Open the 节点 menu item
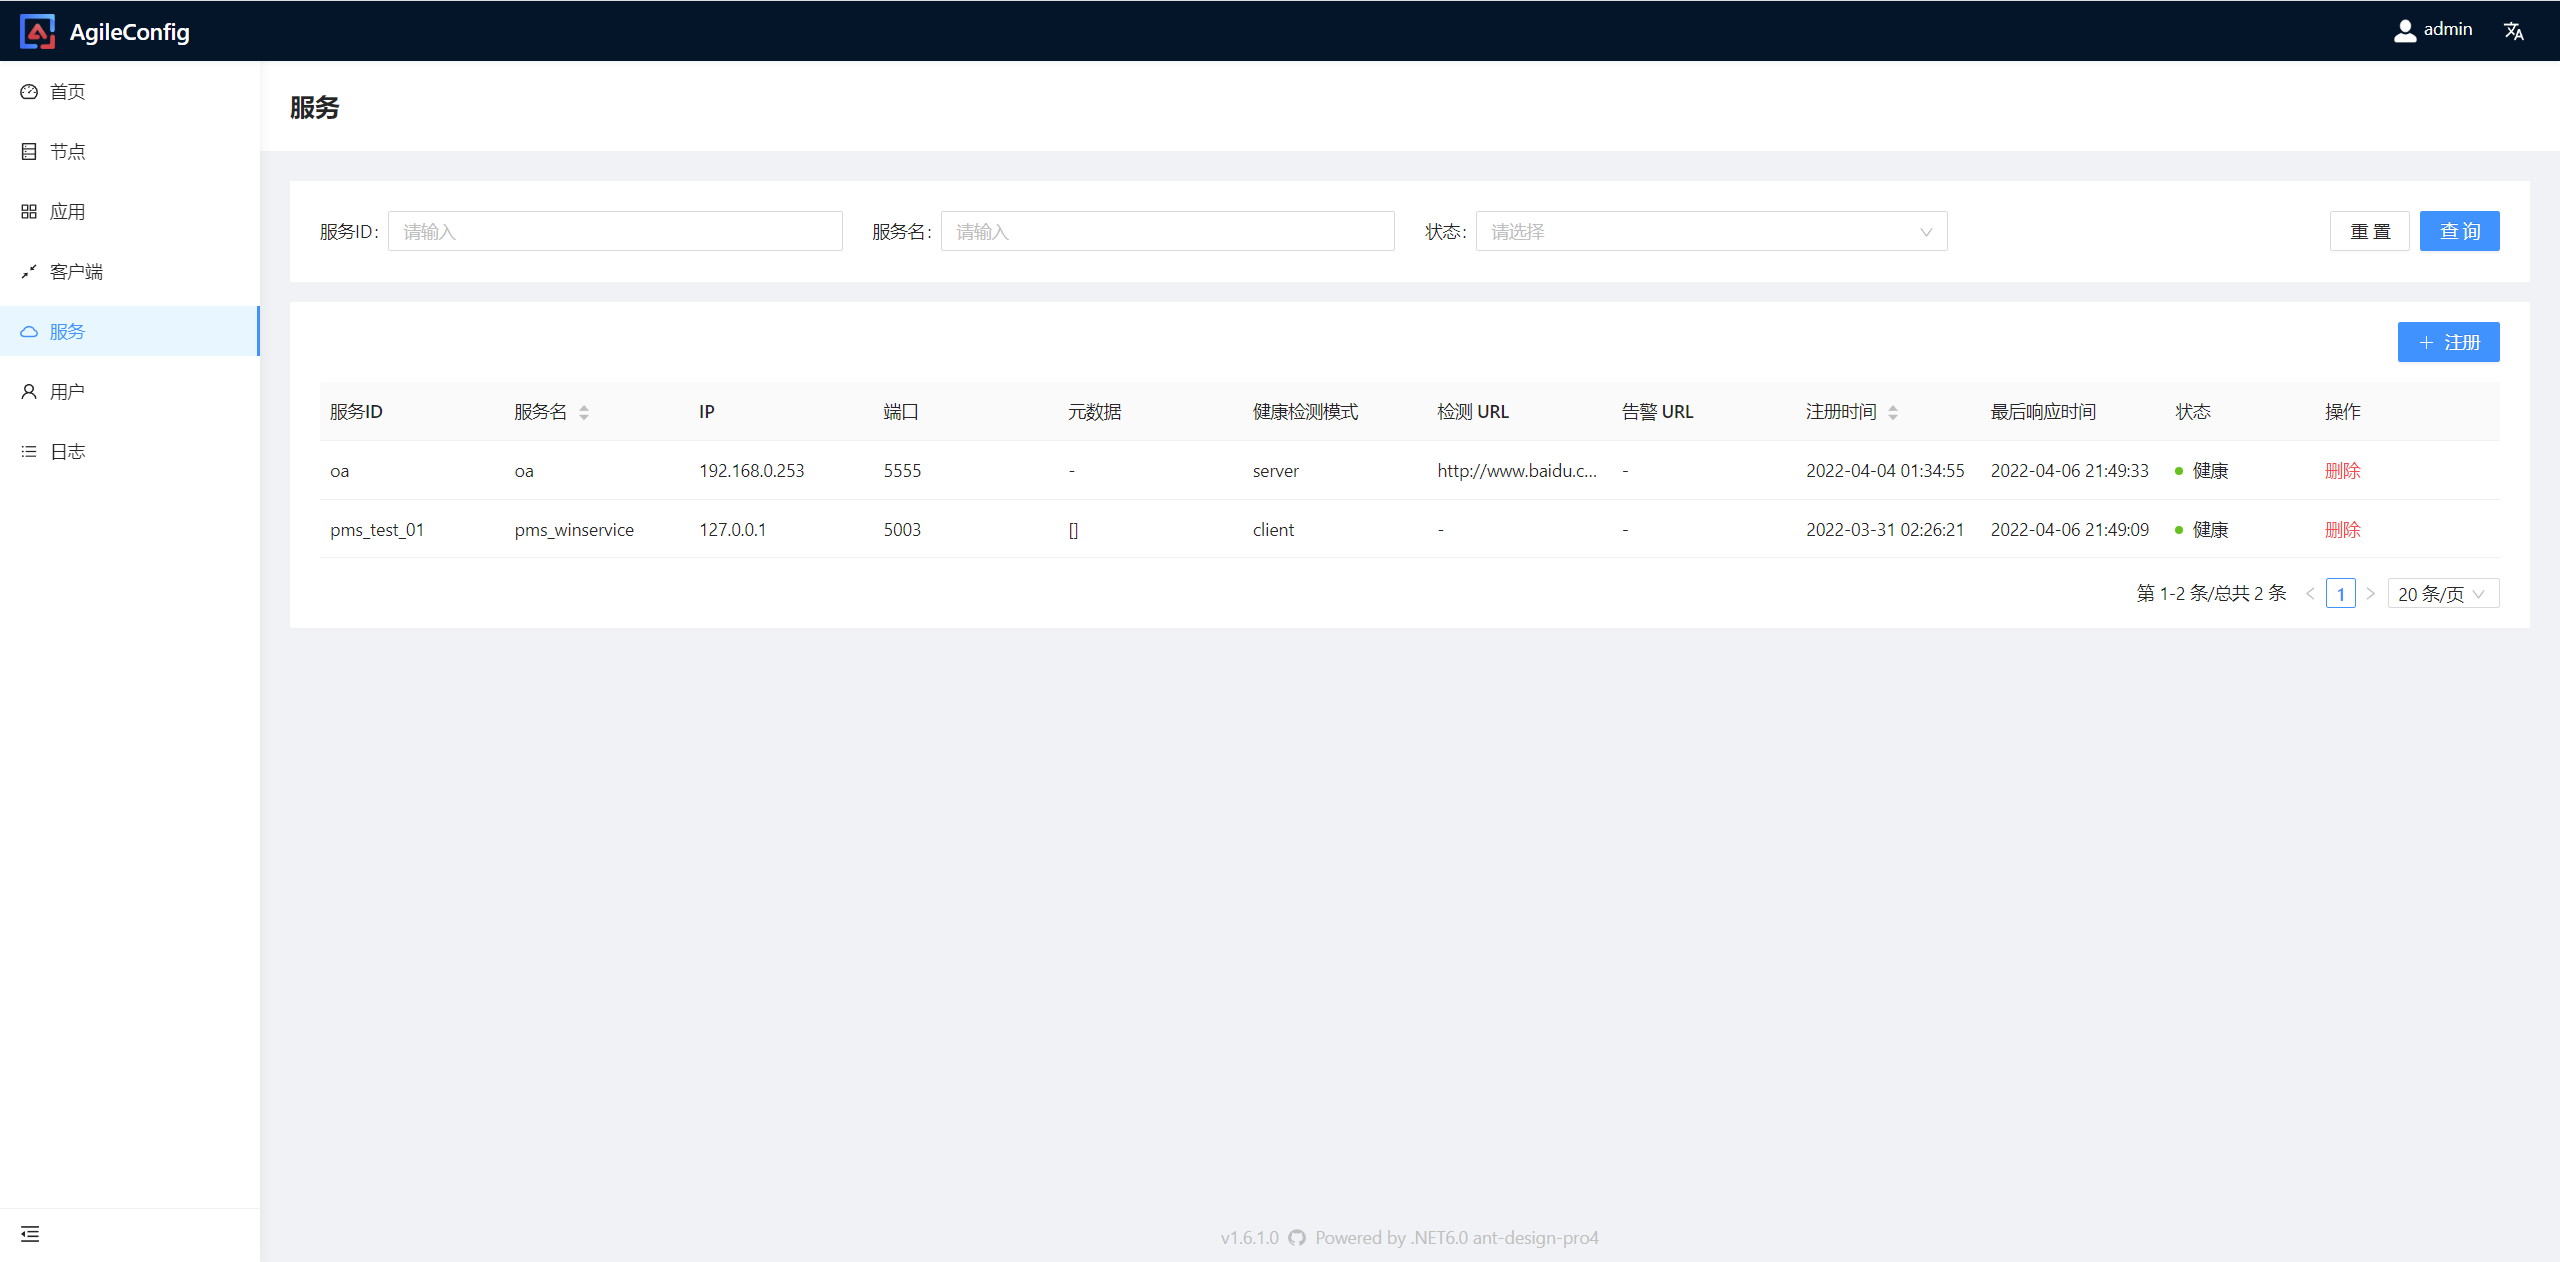Viewport: 2560px width, 1262px height. click(67, 152)
